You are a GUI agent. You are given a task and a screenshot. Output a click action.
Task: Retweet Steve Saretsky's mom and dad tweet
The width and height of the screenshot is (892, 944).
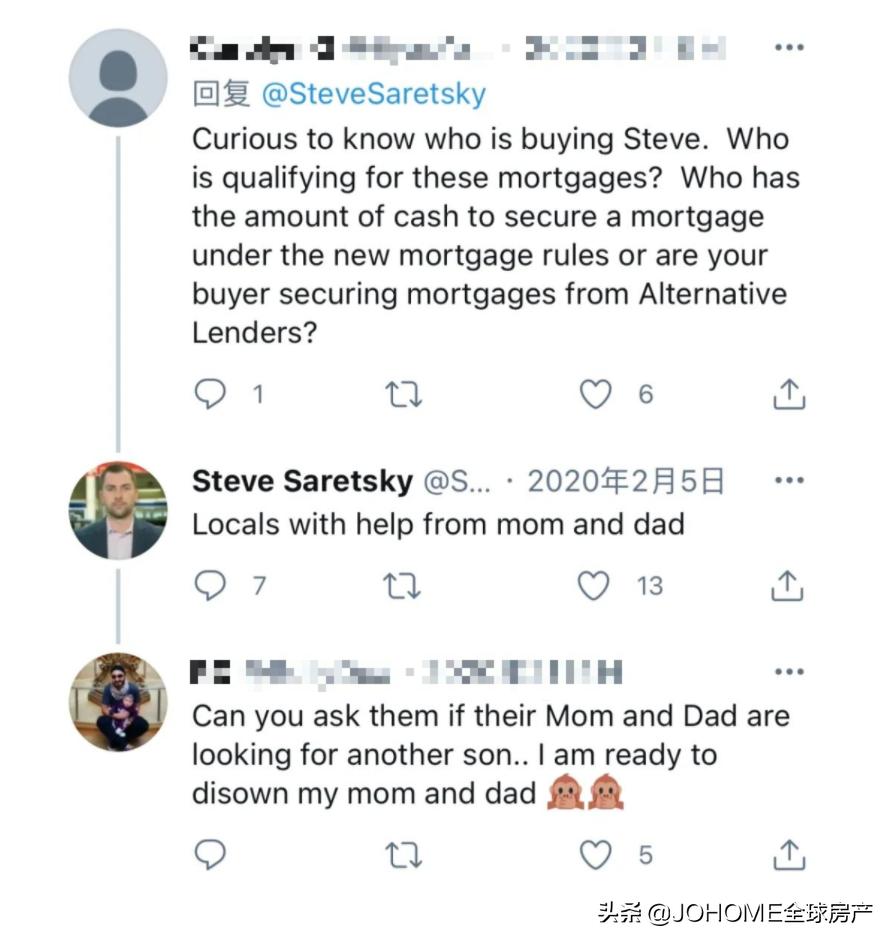(404, 585)
